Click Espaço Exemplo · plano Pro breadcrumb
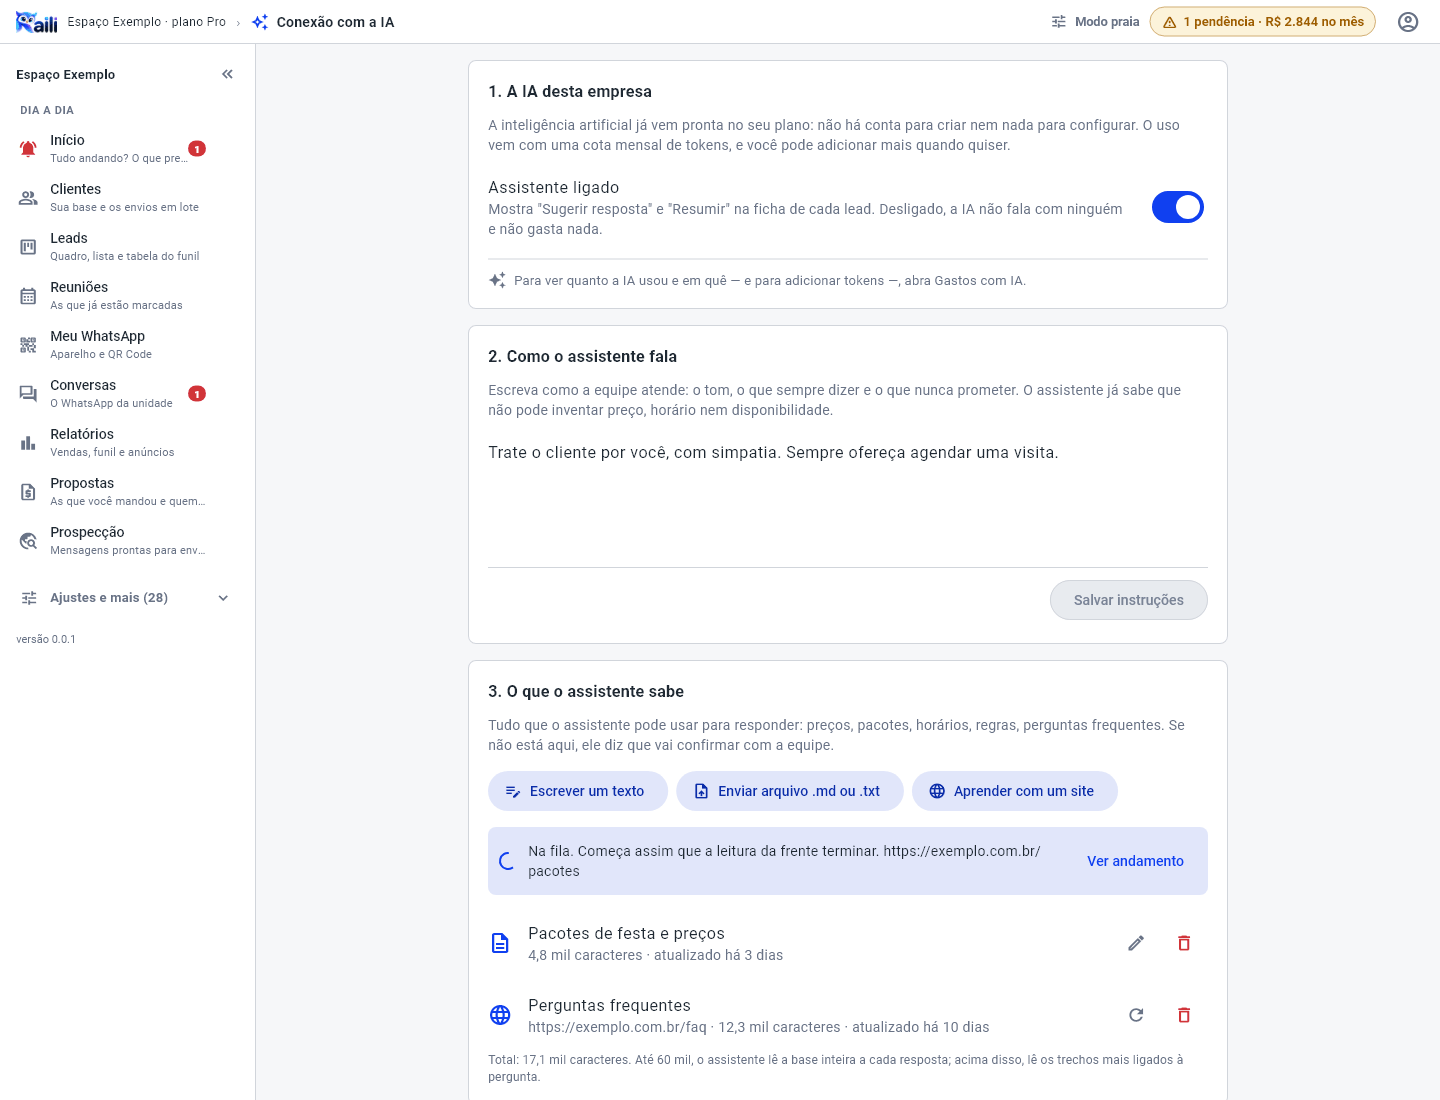This screenshot has height=1100, width=1440. (147, 22)
